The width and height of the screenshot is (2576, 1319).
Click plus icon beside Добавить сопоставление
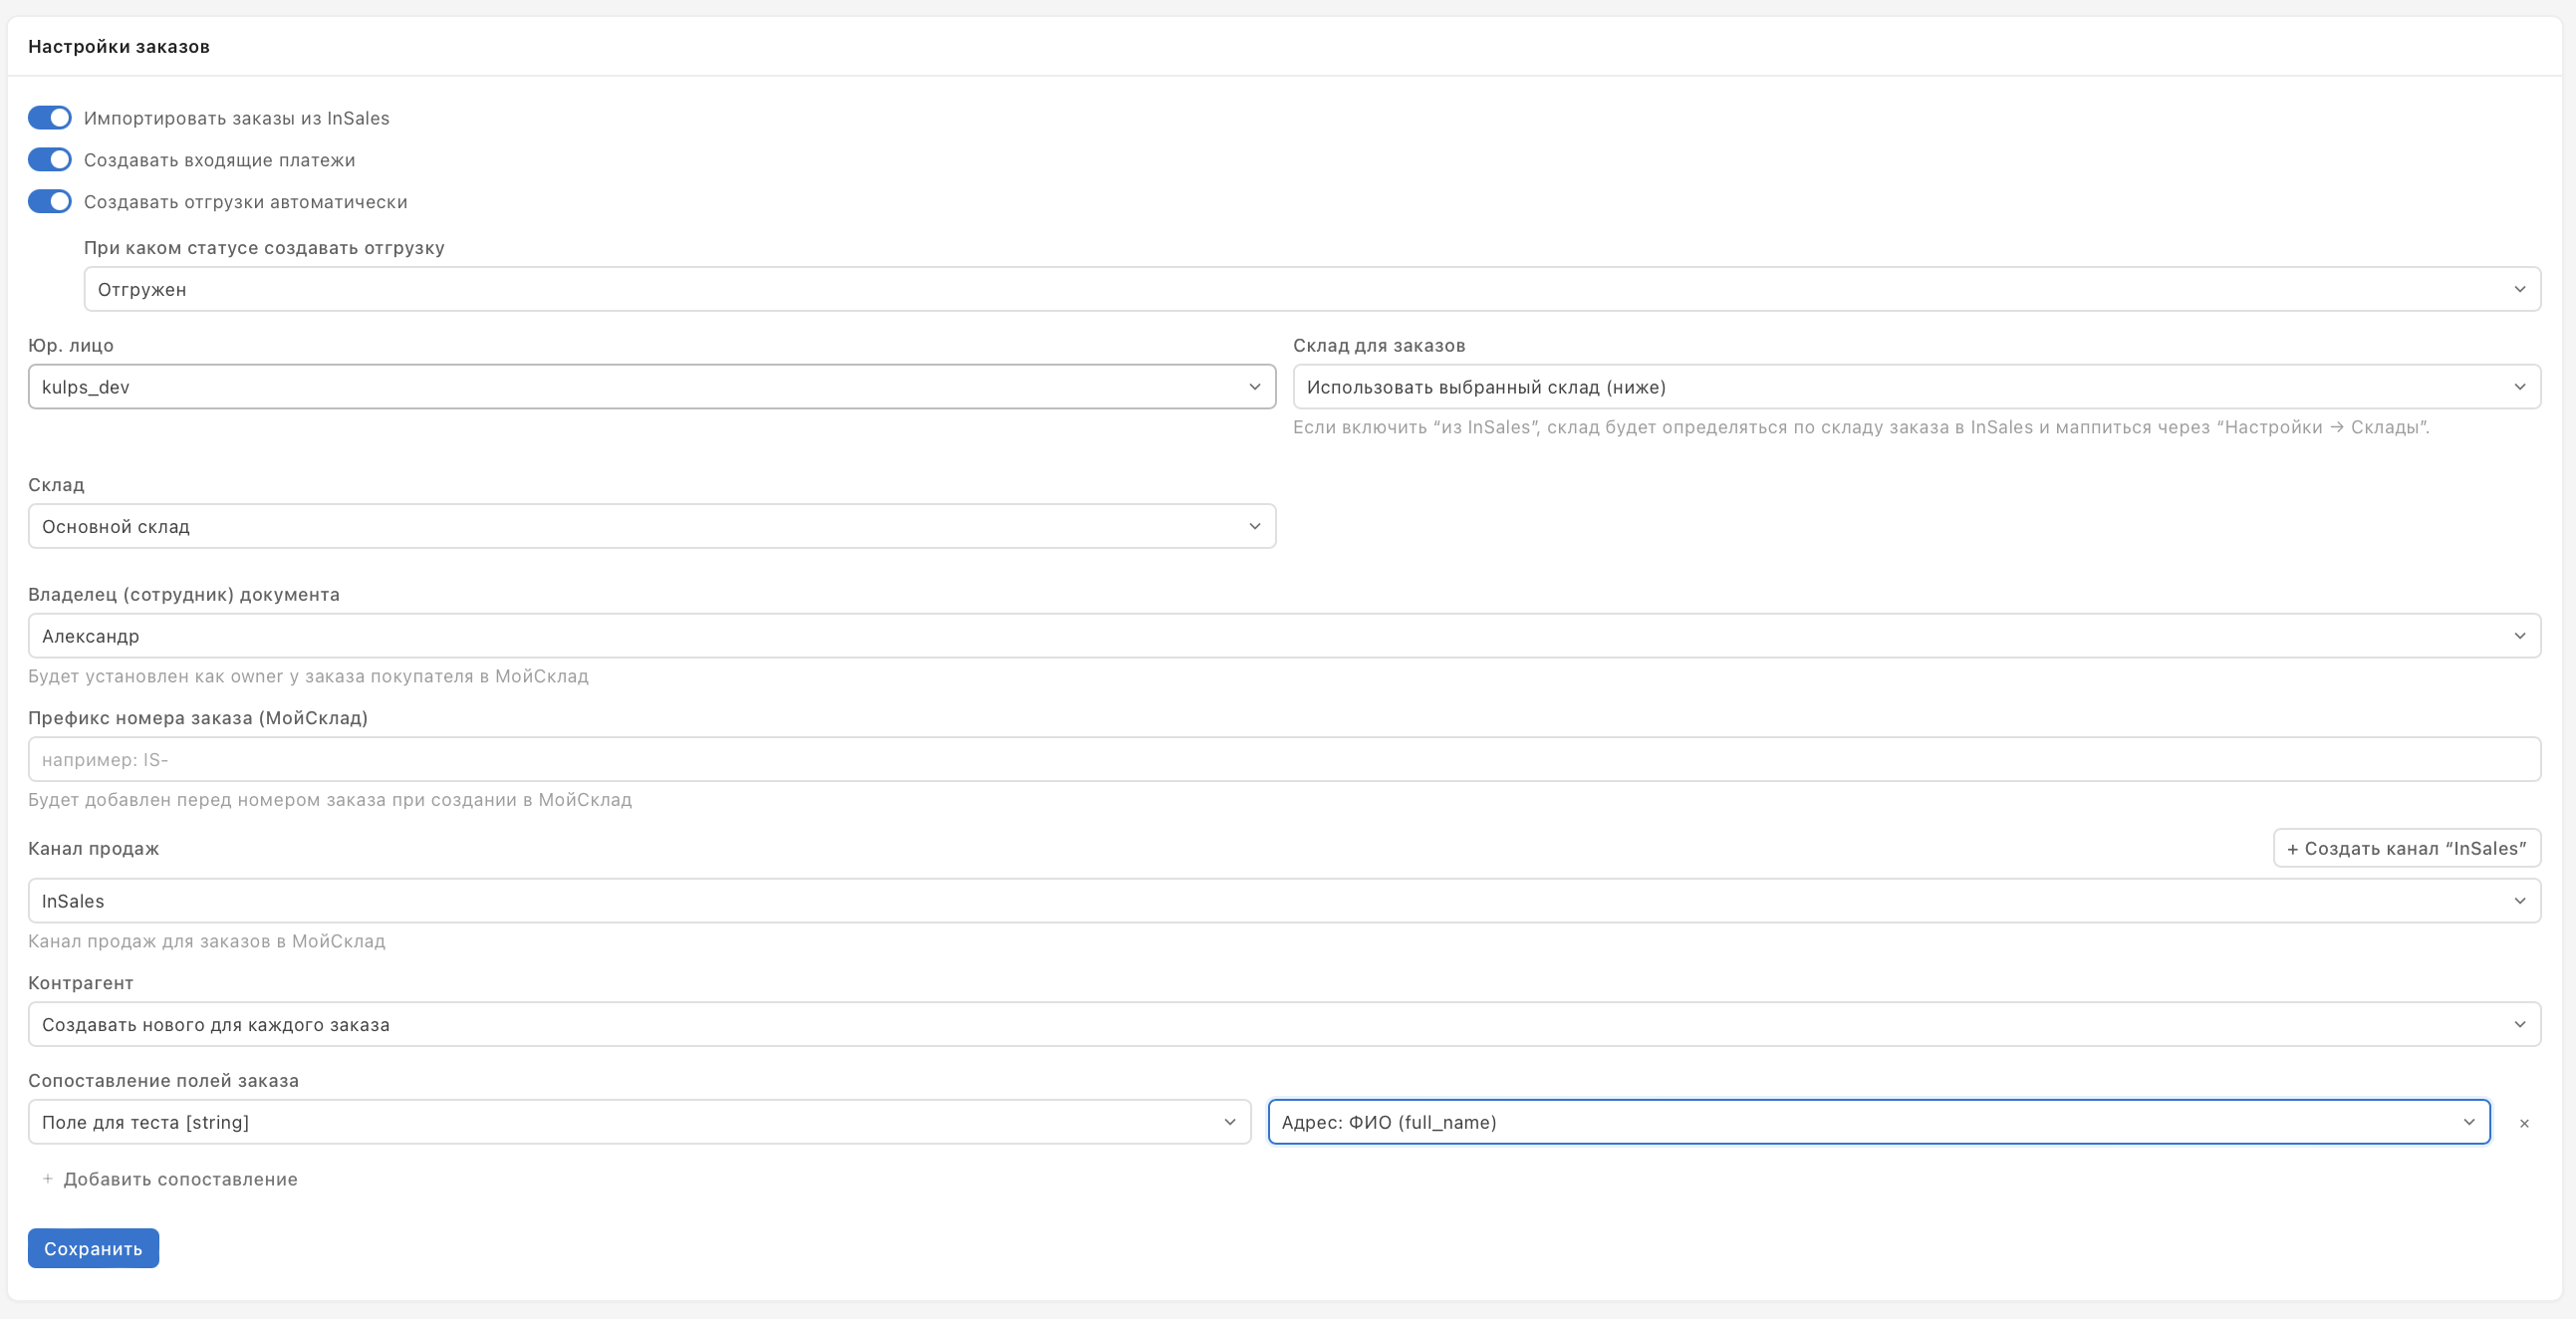[x=47, y=1179]
